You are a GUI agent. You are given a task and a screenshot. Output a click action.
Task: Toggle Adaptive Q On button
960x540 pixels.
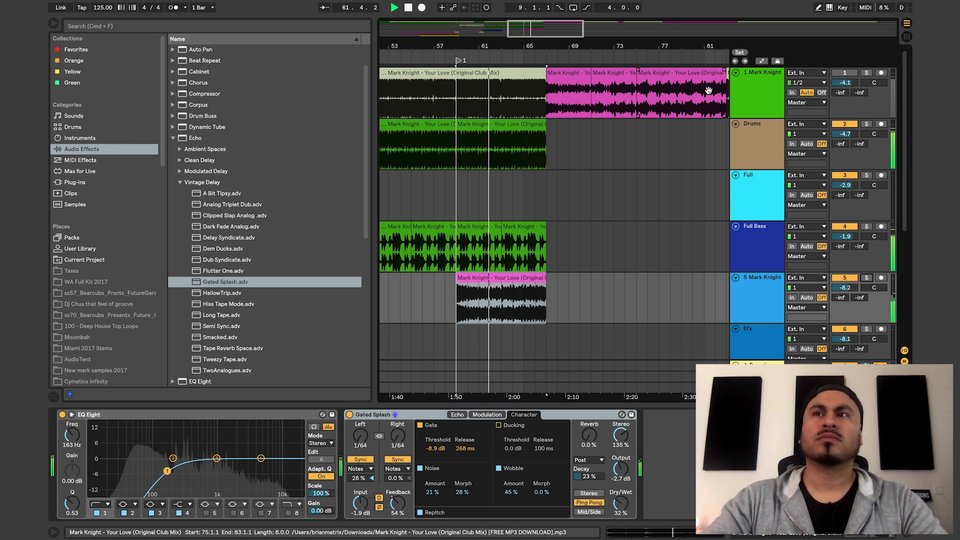321,476
